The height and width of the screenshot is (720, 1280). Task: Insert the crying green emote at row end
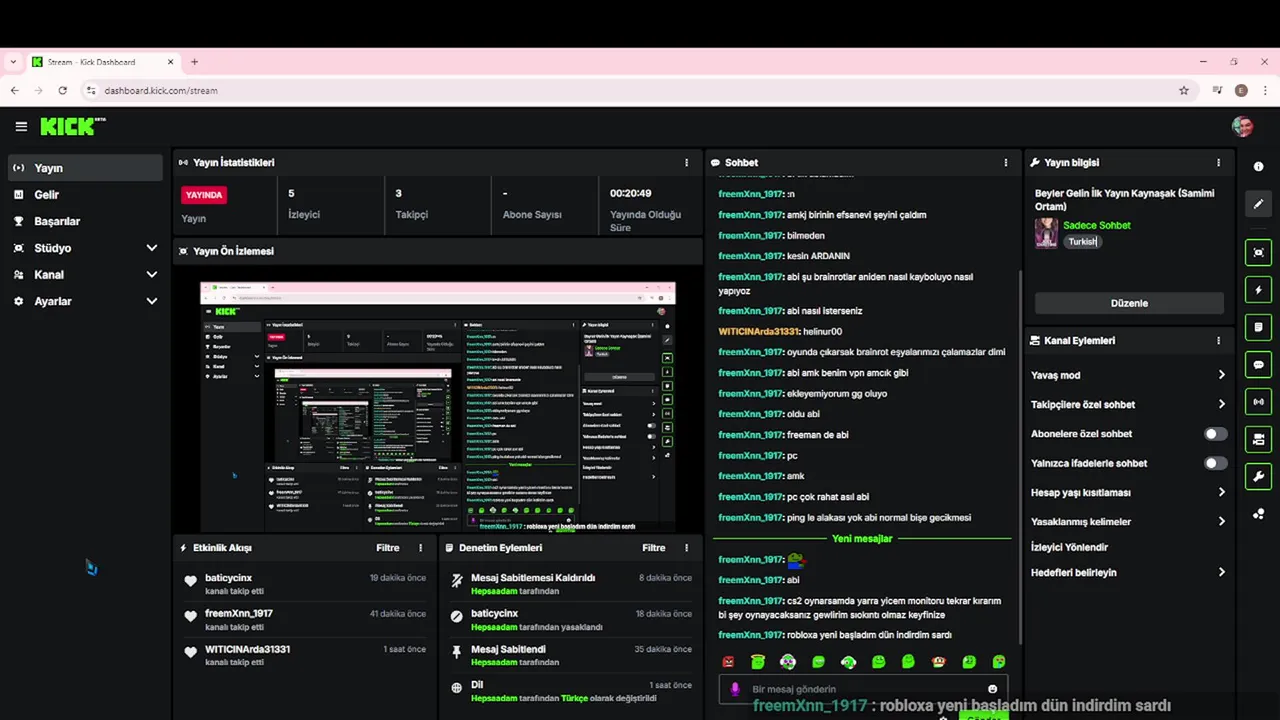pos(999,662)
